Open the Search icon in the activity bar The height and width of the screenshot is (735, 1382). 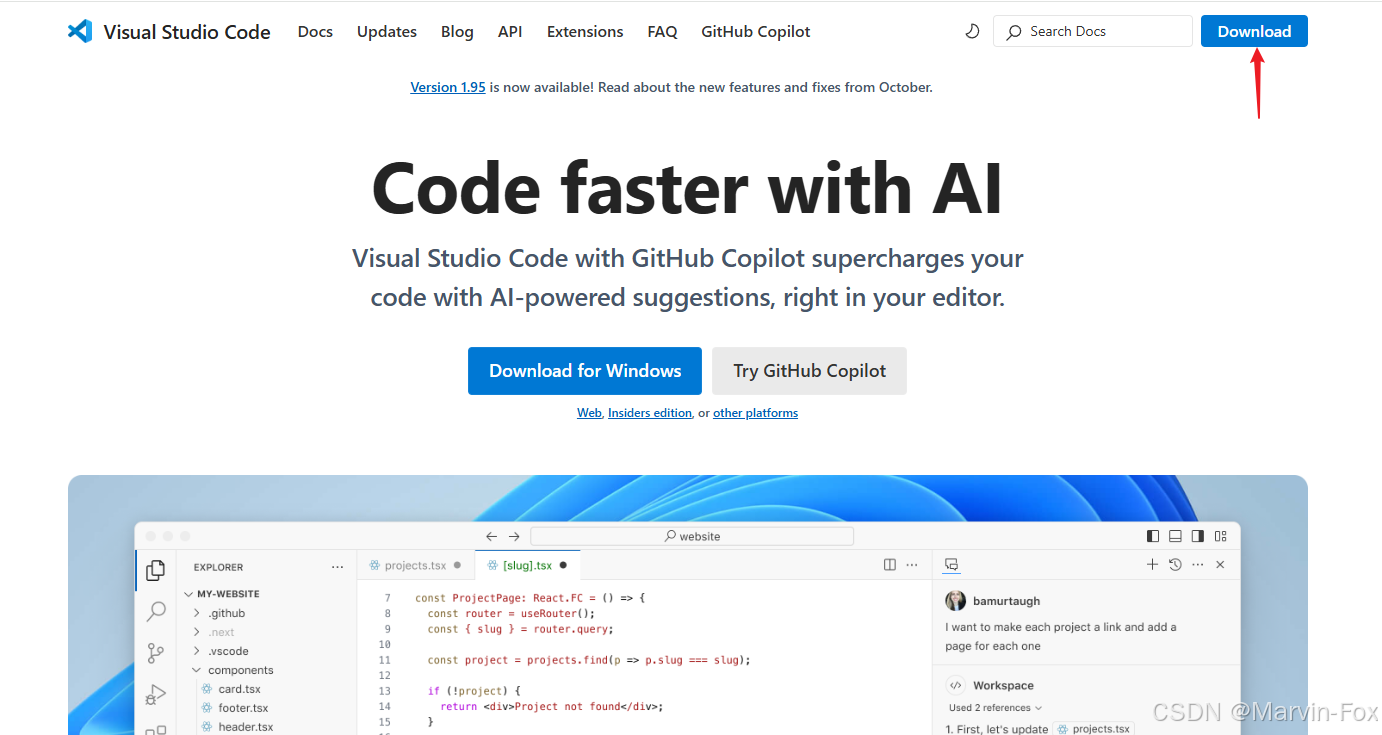[156, 611]
